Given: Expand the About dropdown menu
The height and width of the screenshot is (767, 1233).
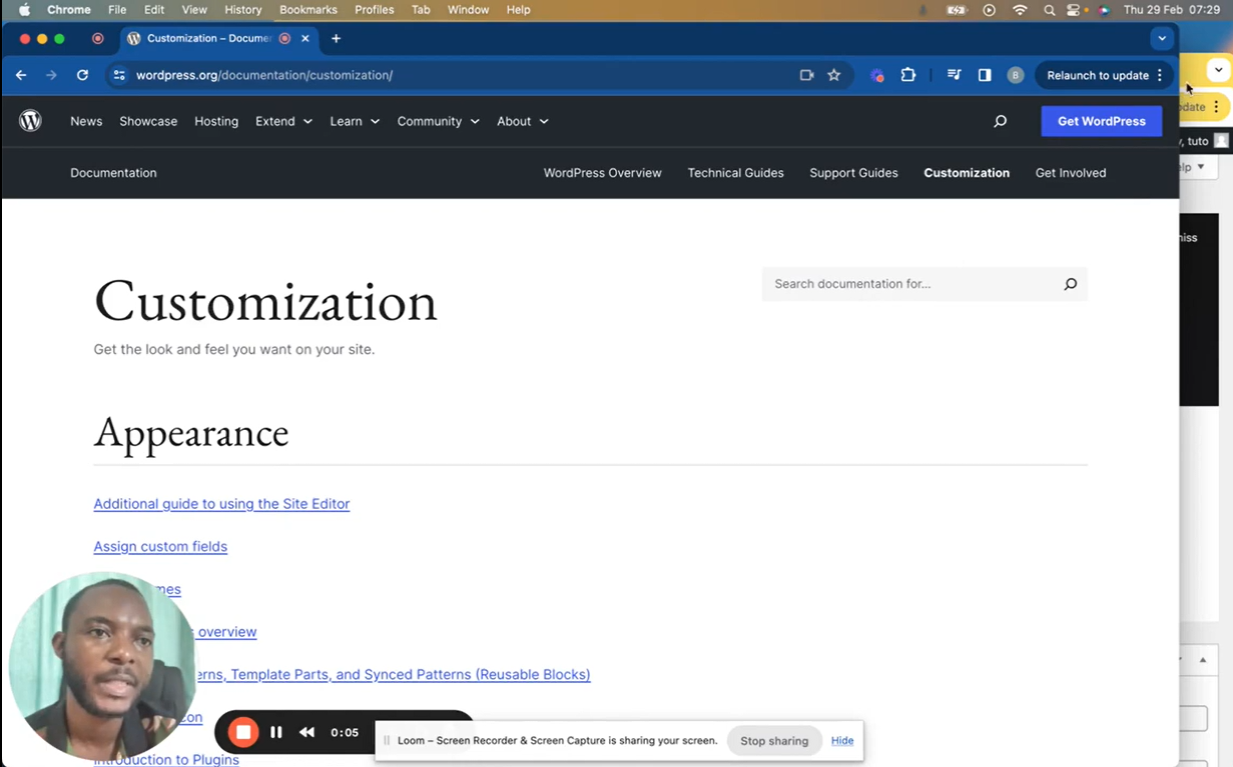Looking at the screenshot, I should (523, 121).
